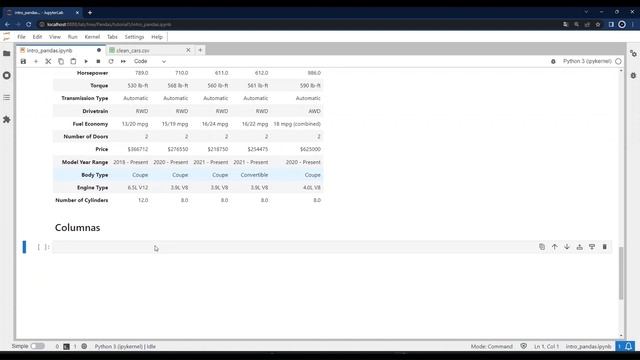This screenshot has width=640, height=360.
Task: Toggle the Simple interface mode switch
Action: click(x=38, y=346)
